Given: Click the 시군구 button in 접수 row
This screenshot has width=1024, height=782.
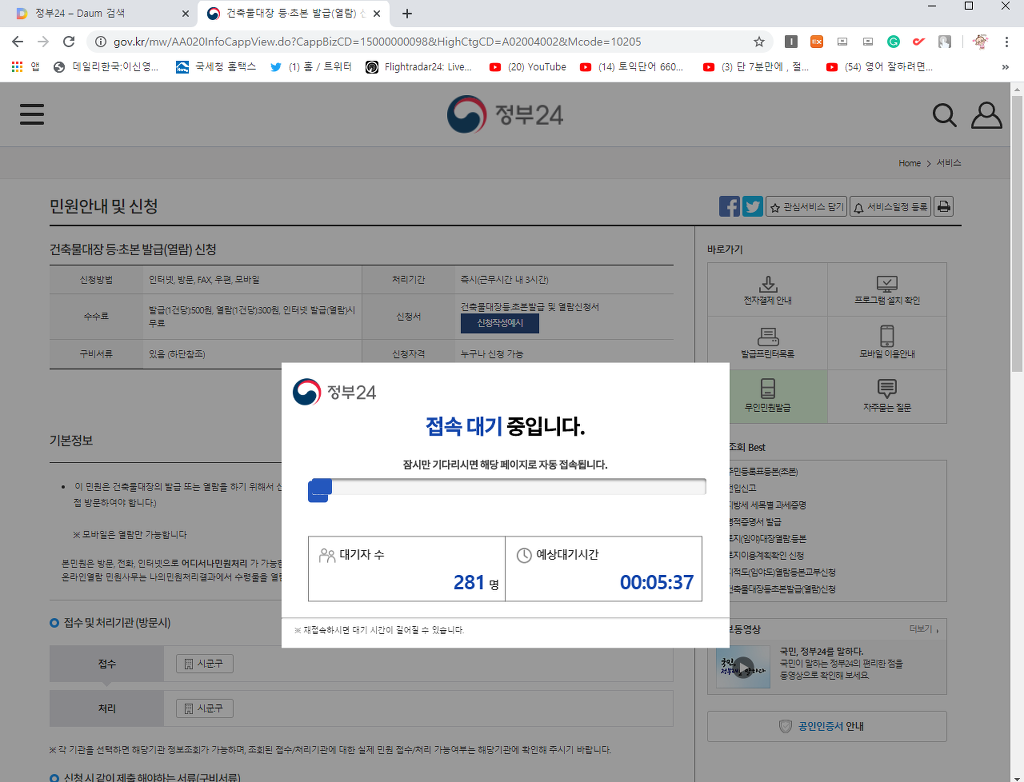Looking at the screenshot, I should [204, 664].
